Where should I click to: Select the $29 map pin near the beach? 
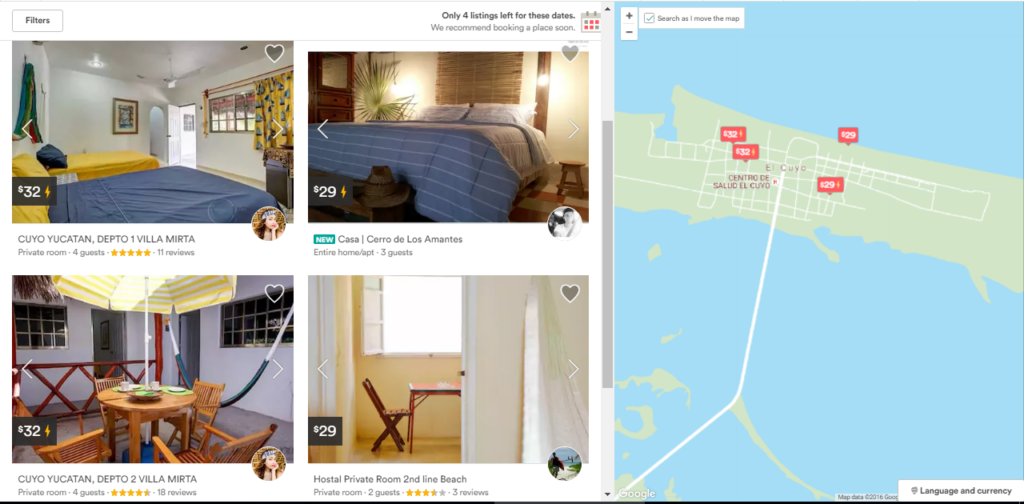click(x=848, y=135)
